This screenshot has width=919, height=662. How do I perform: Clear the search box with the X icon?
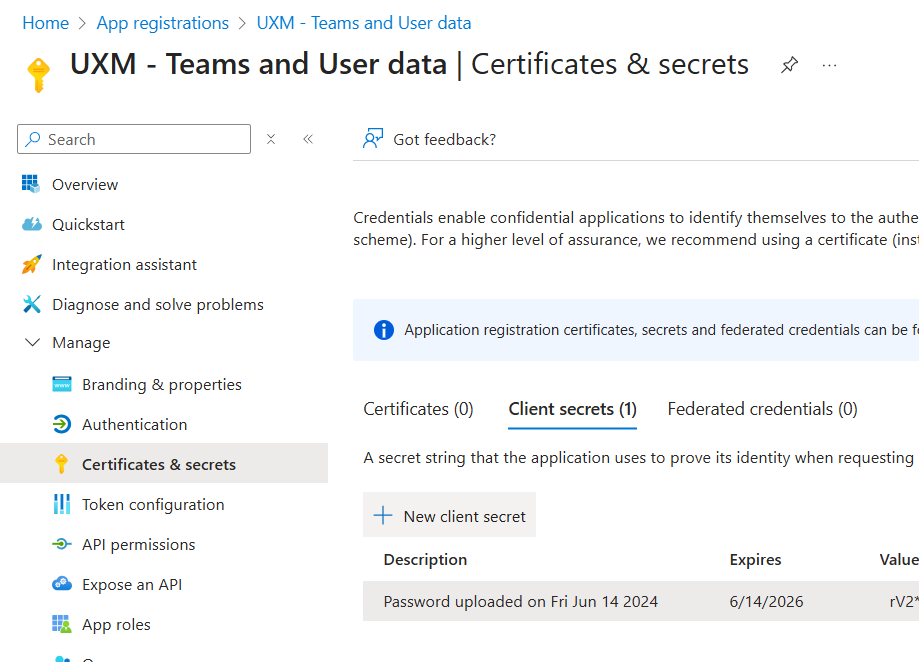[x=271, y=139]
